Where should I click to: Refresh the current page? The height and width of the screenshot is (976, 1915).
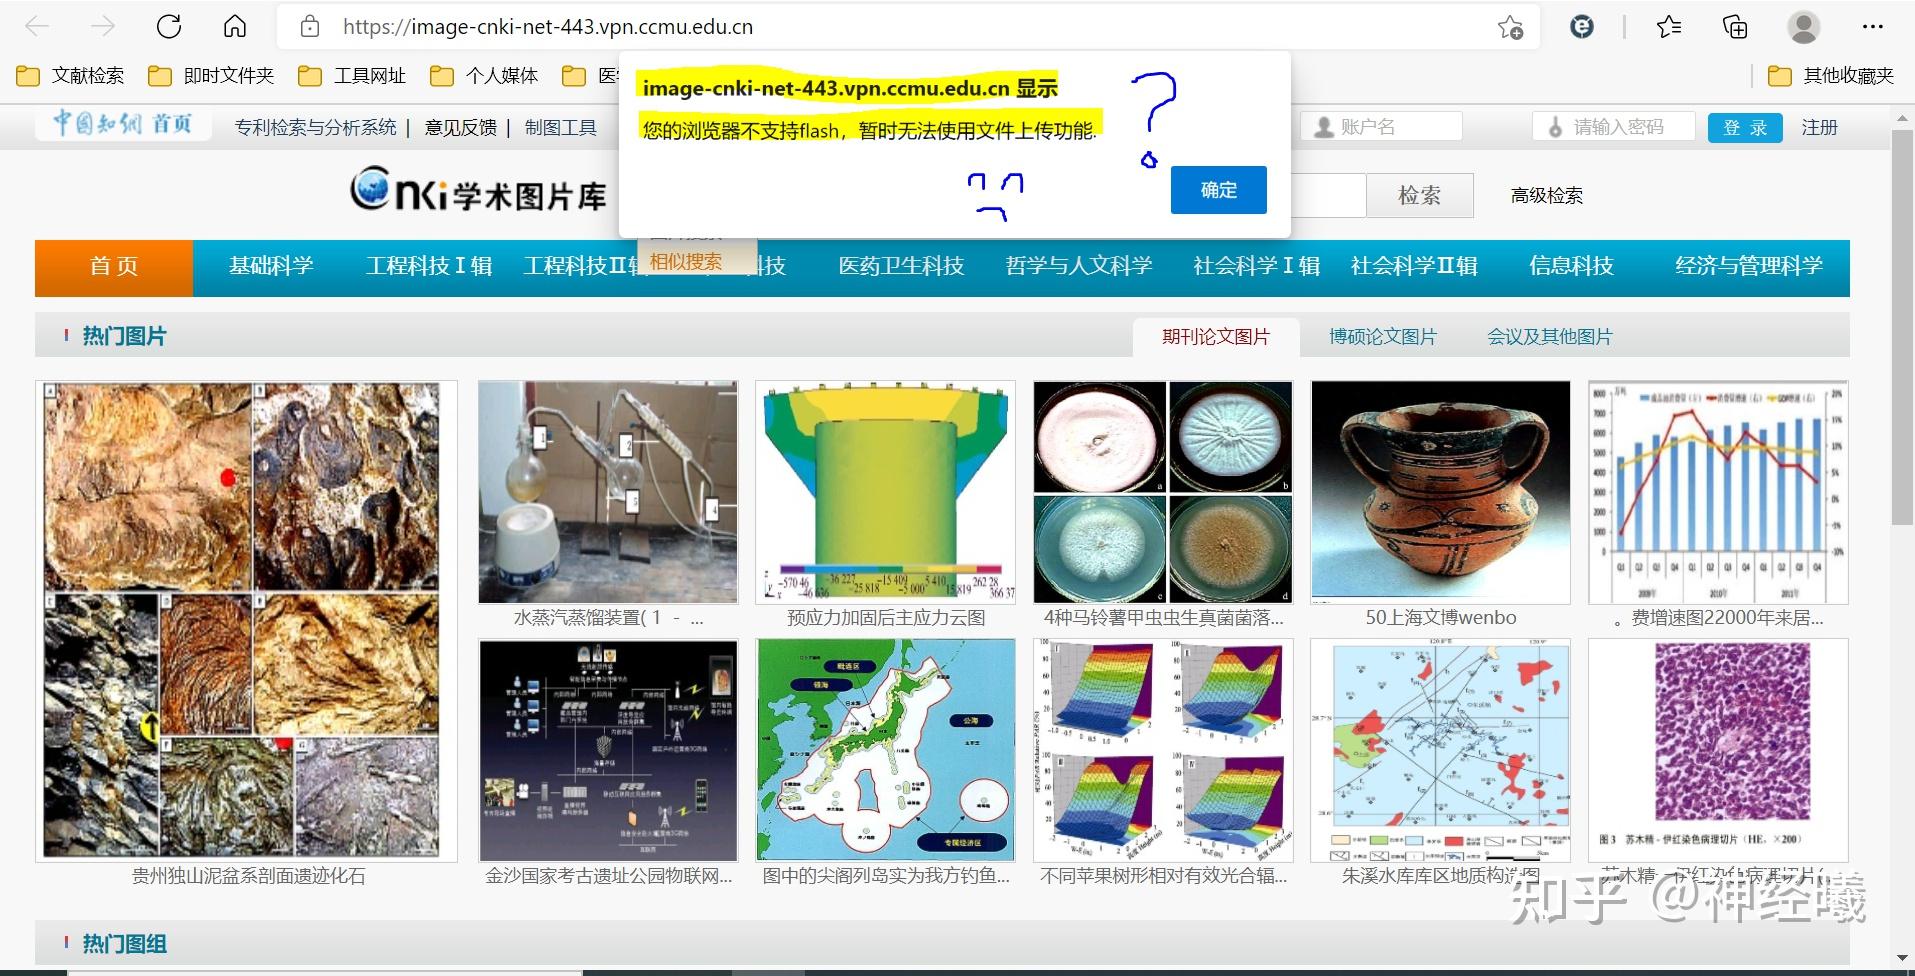tap(168, 26)
